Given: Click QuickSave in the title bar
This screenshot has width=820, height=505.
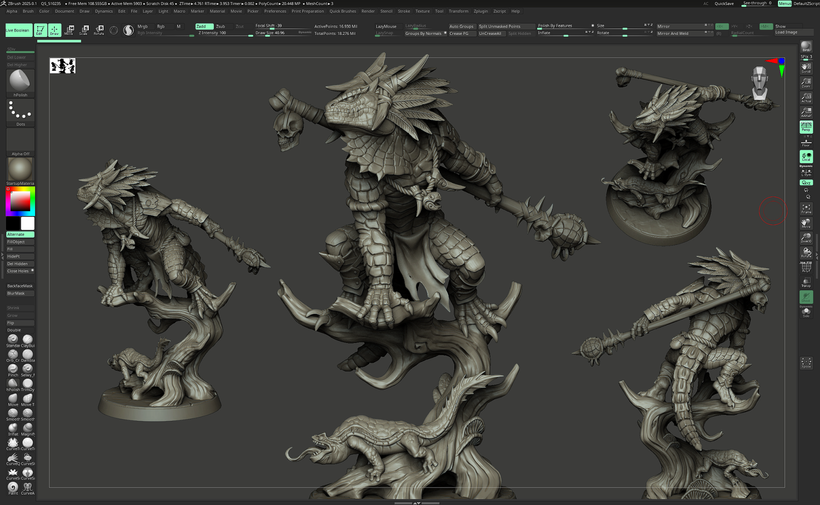Looking at the screenshot, I should click(724, 4).
